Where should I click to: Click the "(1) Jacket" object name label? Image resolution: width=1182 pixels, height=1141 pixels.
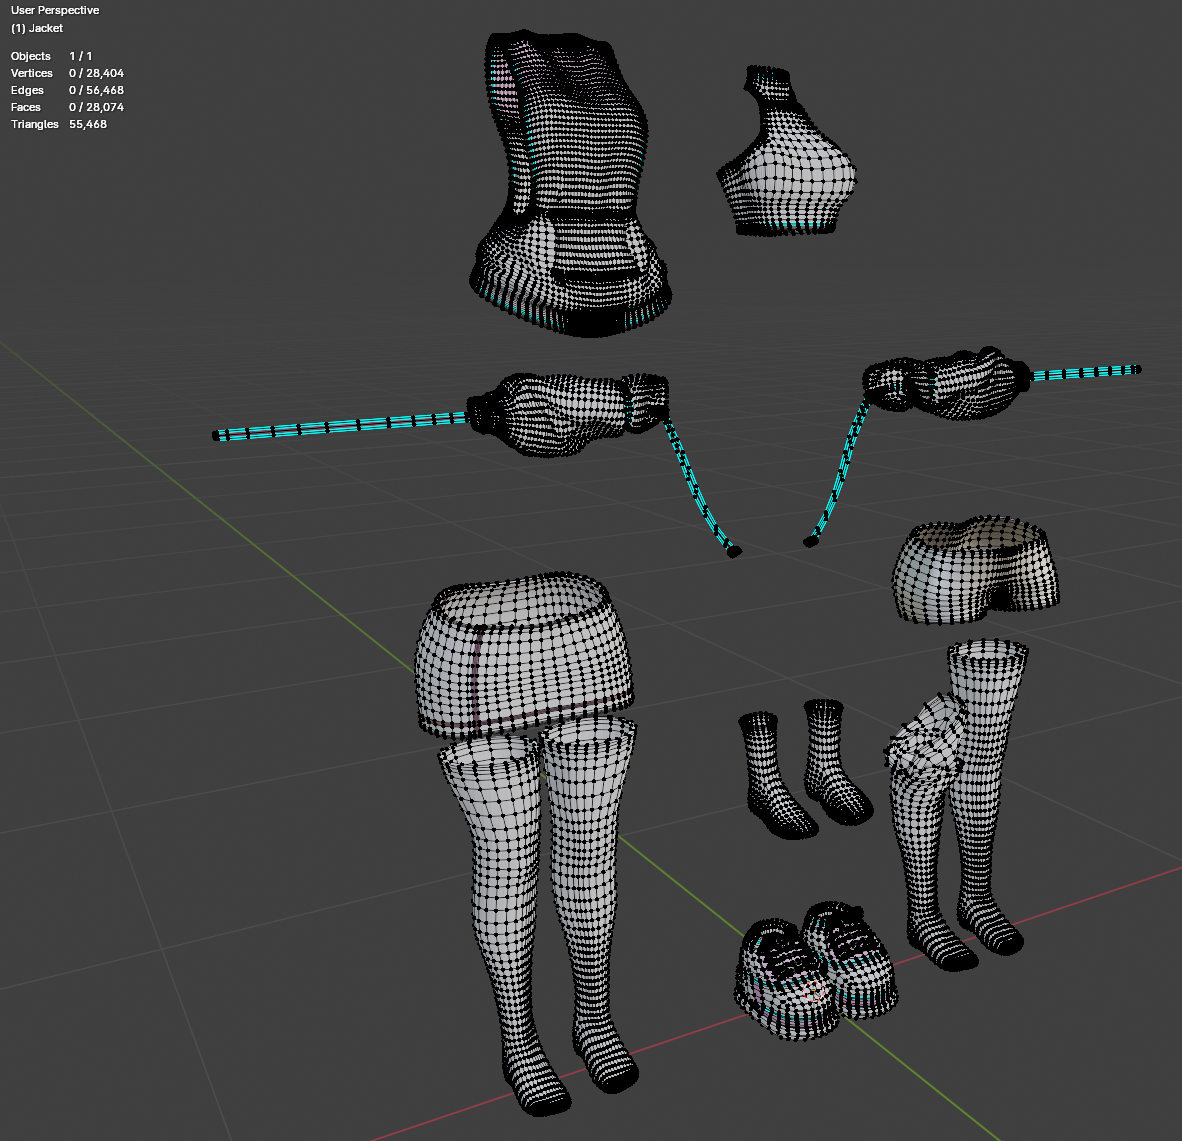click(37, 29)
